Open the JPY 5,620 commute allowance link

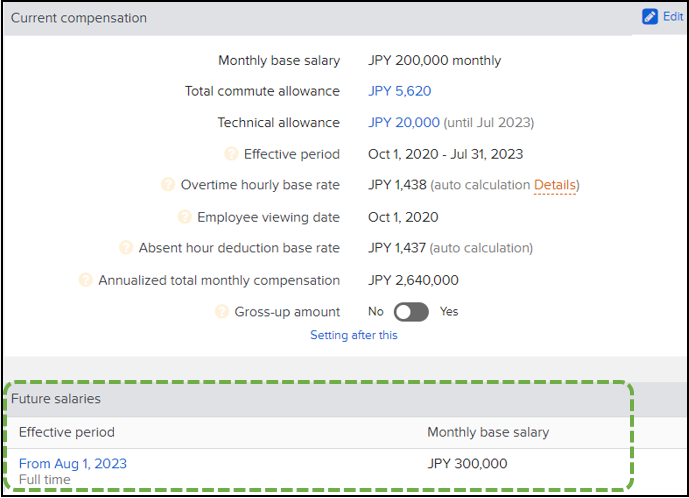click(x=399, y=91)
